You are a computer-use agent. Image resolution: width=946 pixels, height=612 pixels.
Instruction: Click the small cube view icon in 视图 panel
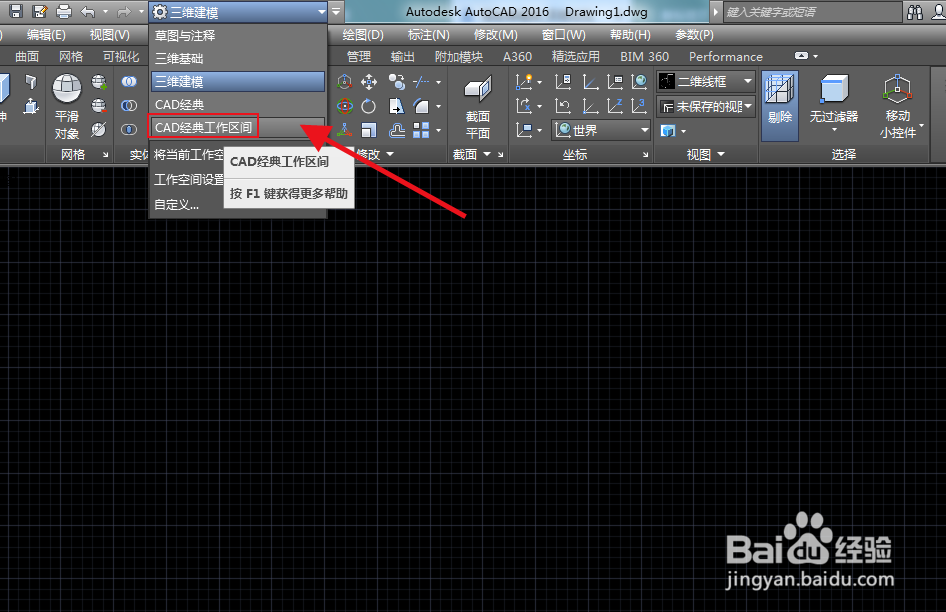click(668, 130)
